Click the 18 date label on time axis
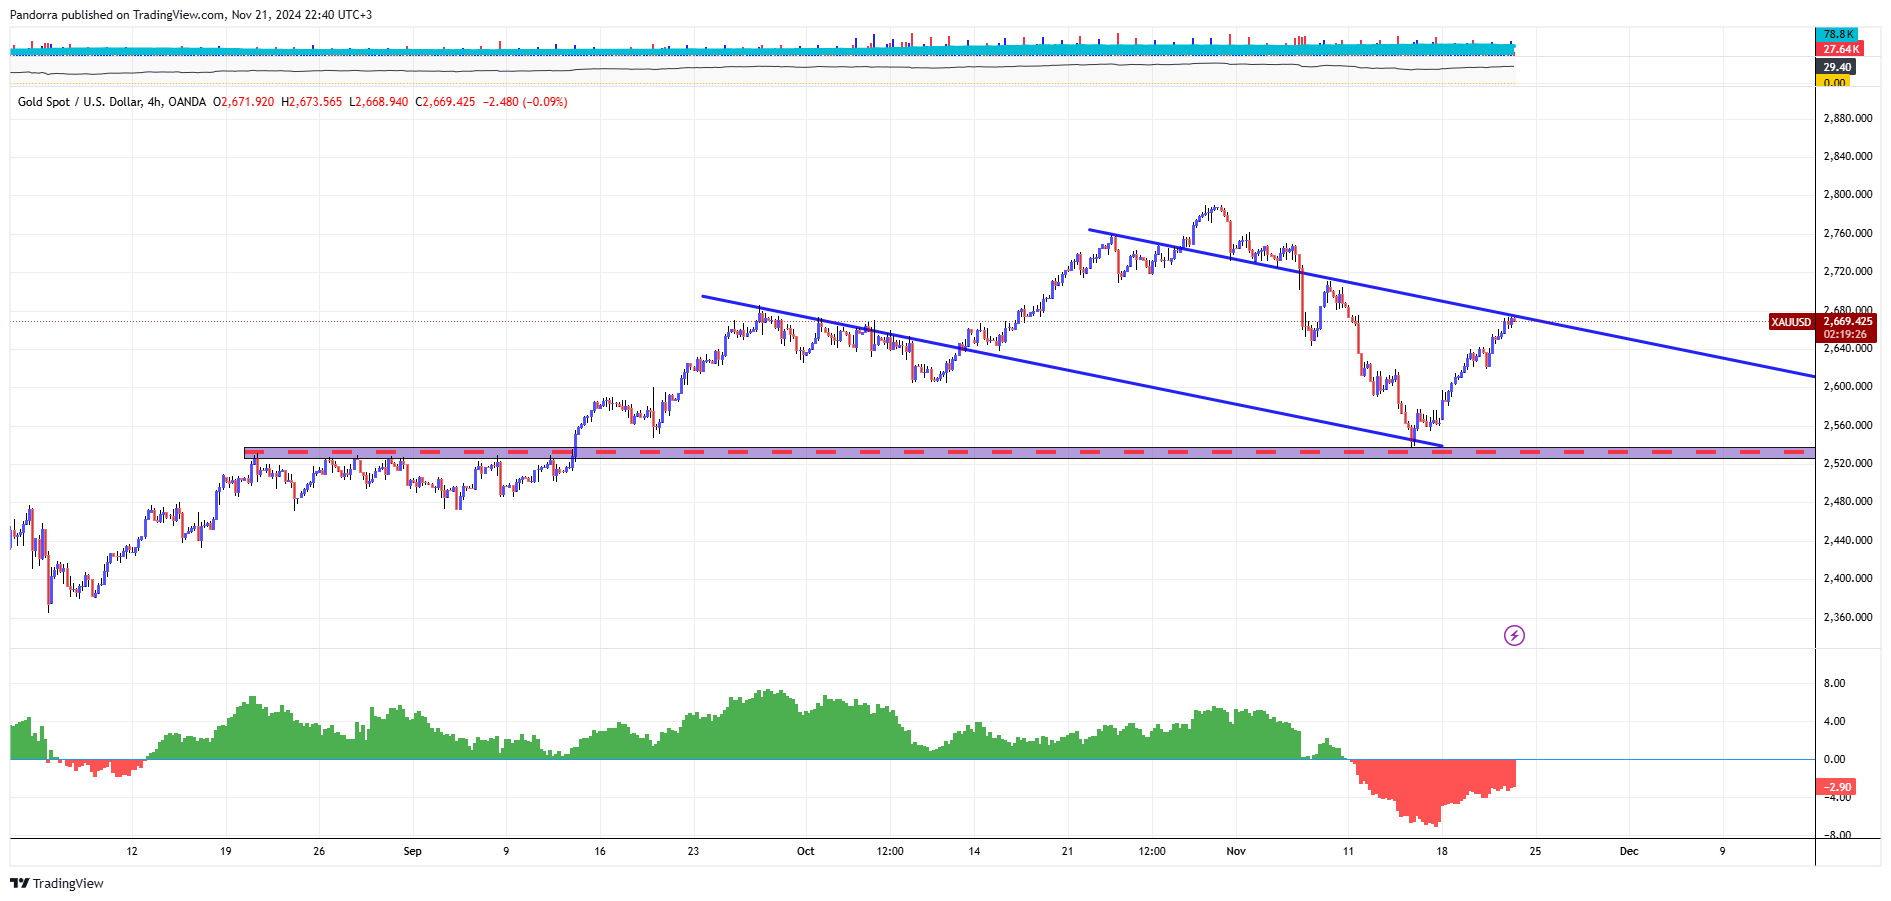This screenshot has height=901, width=1891. pos(1441,851)
